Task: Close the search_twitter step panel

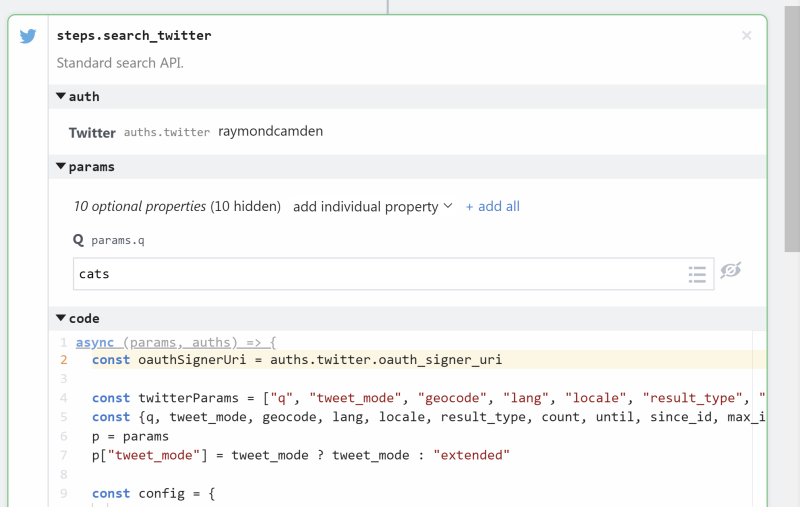Action: [x=746, y=36]
